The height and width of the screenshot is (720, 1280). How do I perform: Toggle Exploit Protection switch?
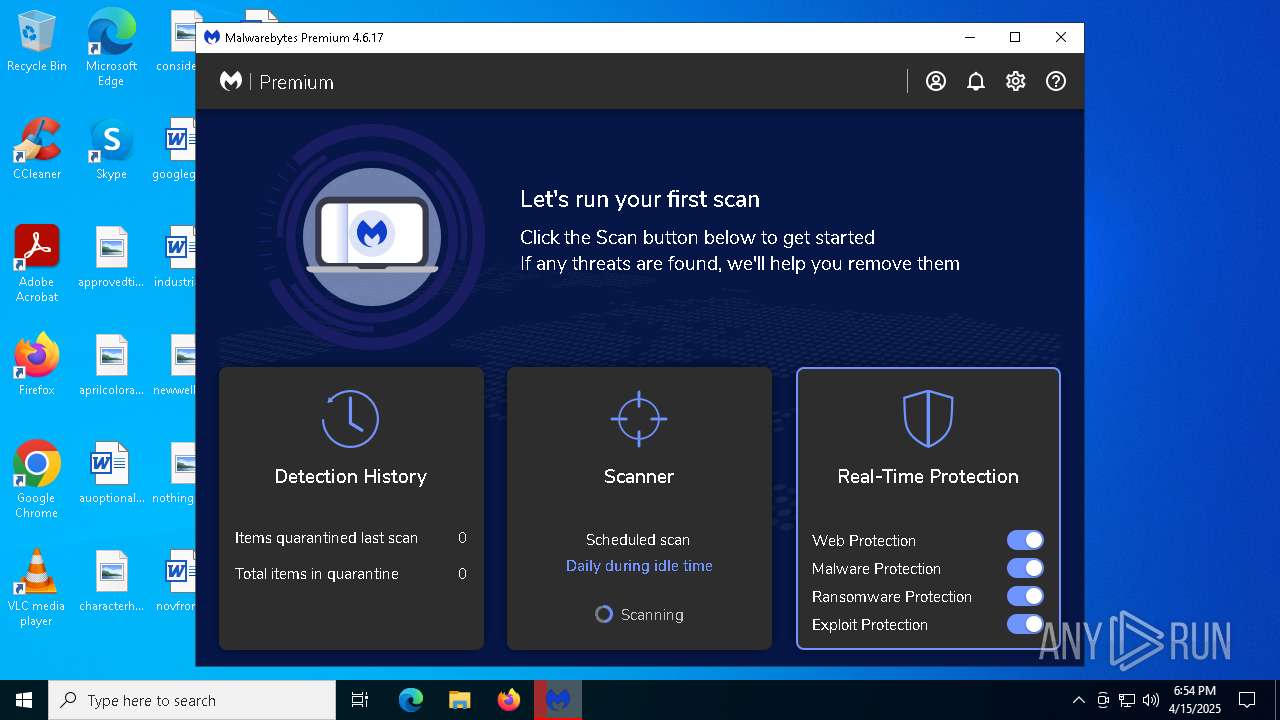1025,624
